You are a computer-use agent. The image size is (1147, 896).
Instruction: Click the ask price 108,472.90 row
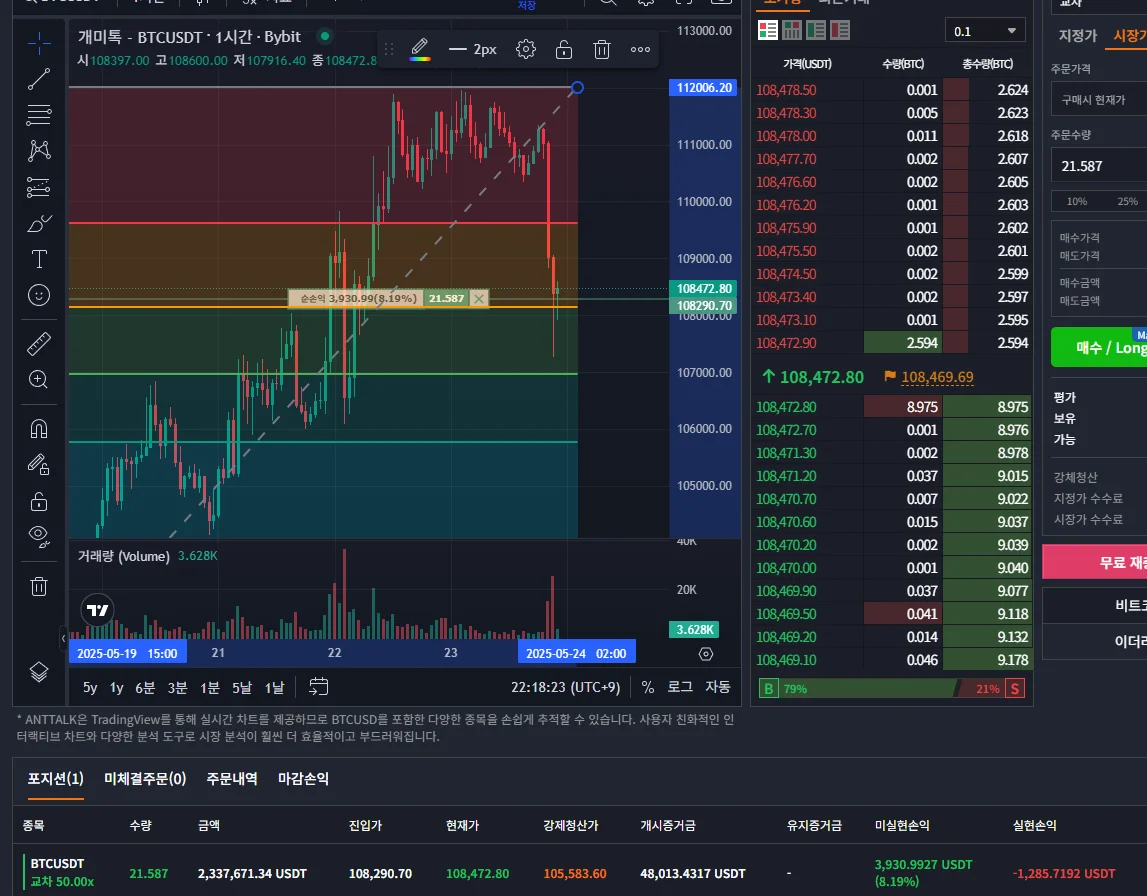click(892, 343)
